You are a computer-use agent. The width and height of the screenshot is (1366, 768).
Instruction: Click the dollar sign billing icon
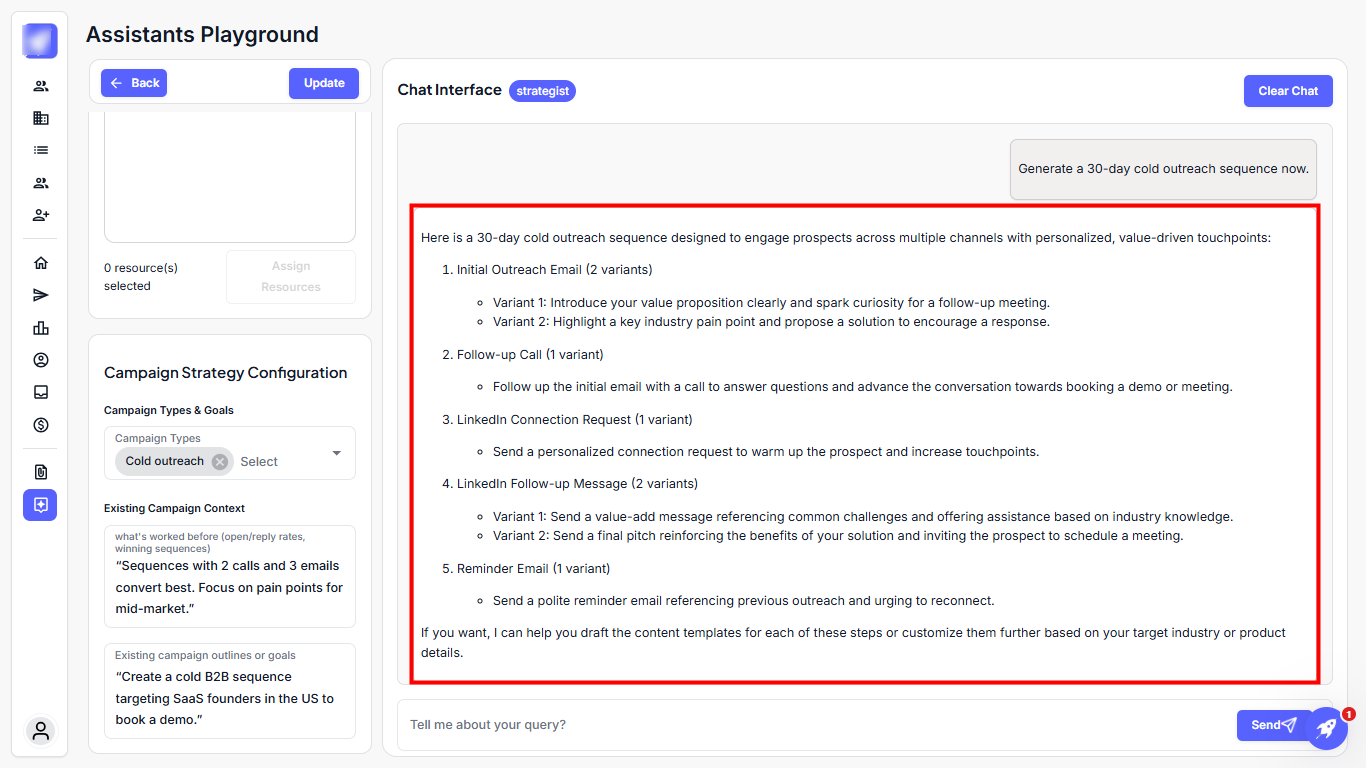(41, 425)
